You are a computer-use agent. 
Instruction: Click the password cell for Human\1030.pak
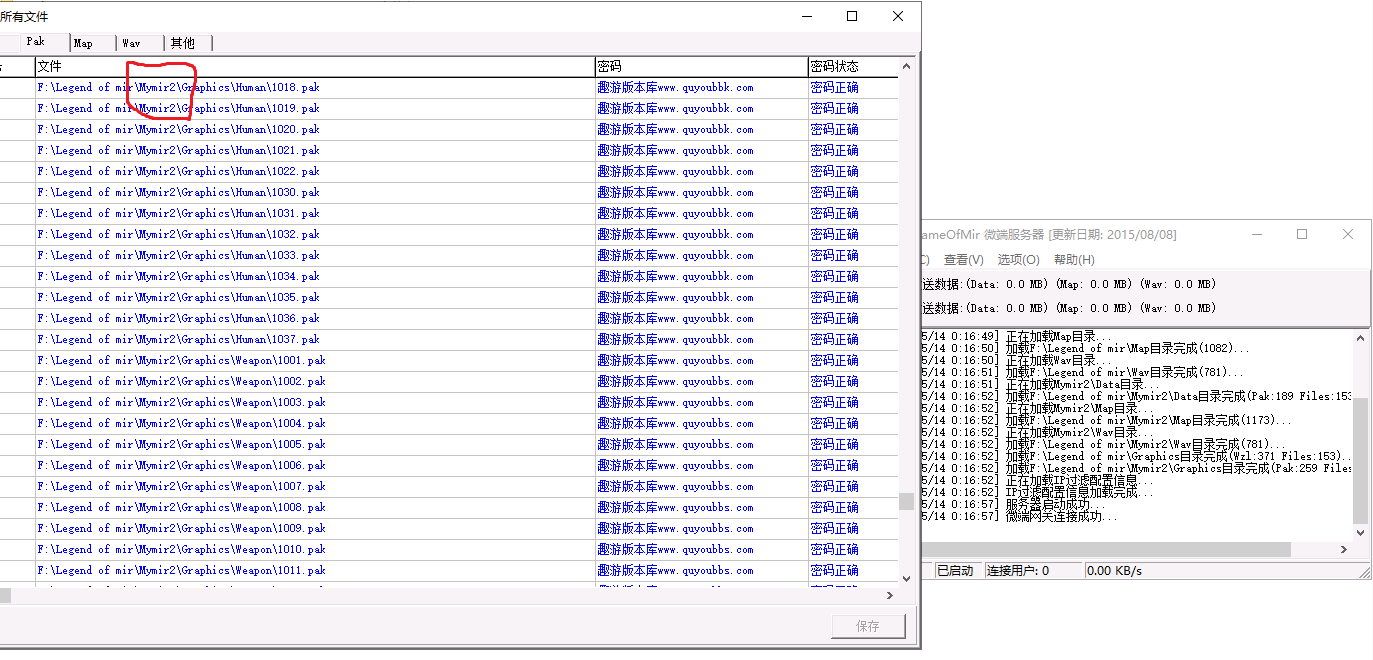(675, 192)
